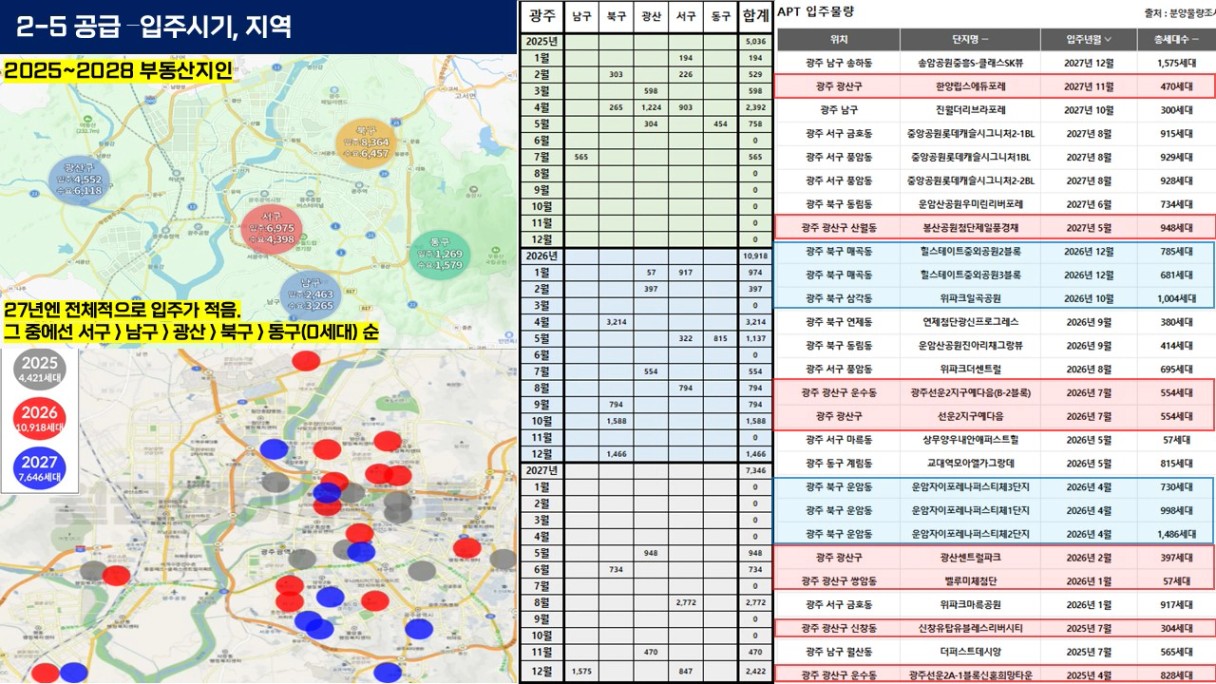Image resolution: width=1216 pixels, height=684 pixels.
Task: Click the 1,486세대 household count cell
Action: 1175,534
